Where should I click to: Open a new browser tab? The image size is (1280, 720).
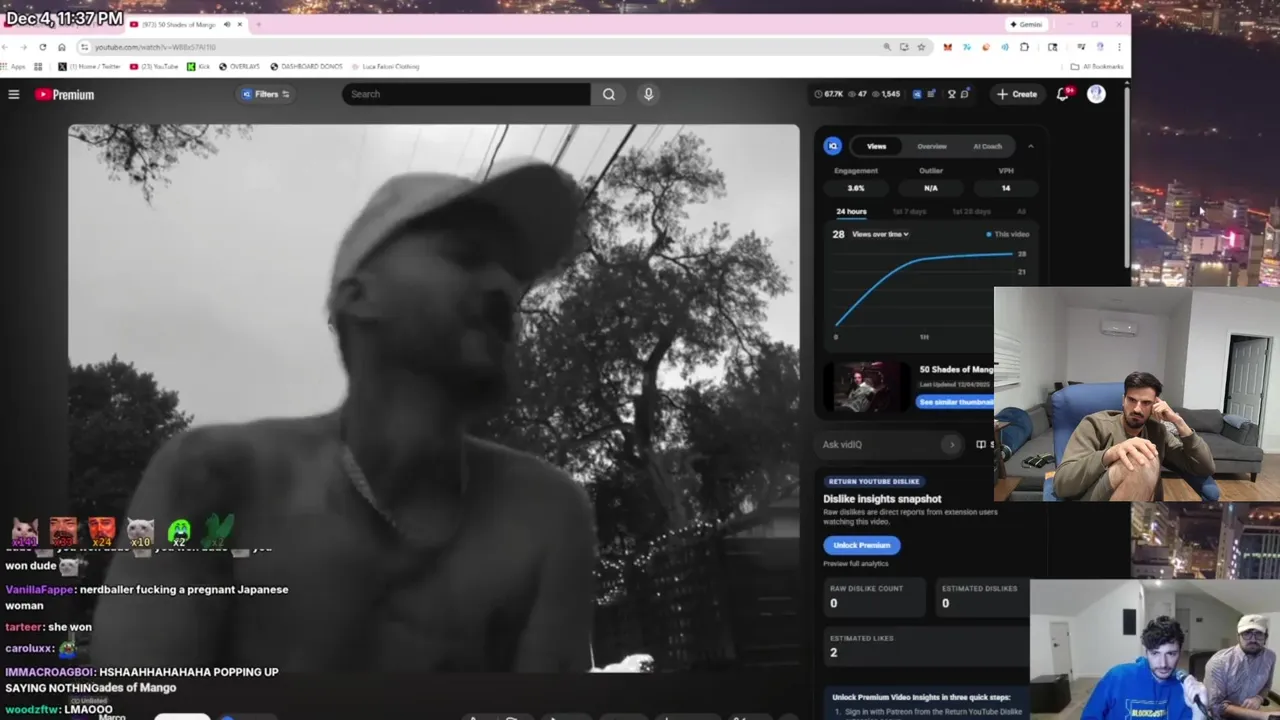(x=258, y=24)
